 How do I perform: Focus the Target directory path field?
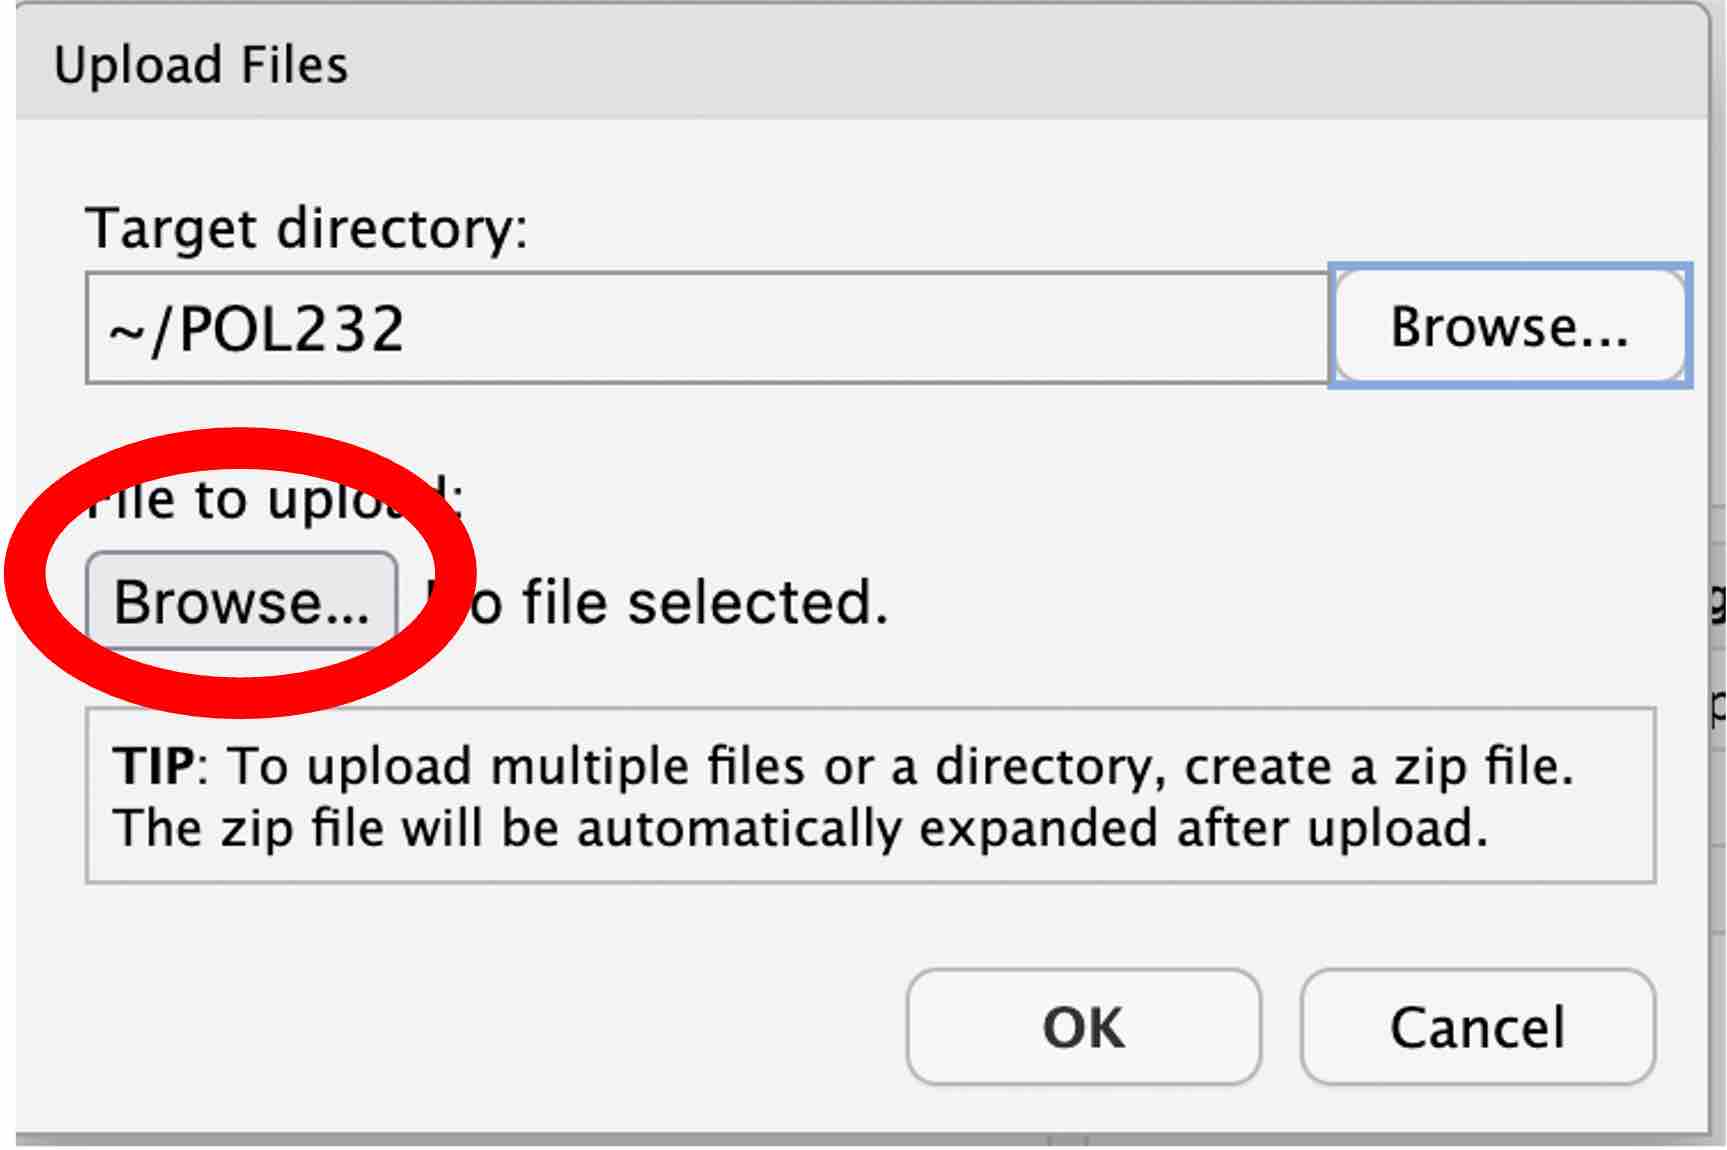coord(707,327)
